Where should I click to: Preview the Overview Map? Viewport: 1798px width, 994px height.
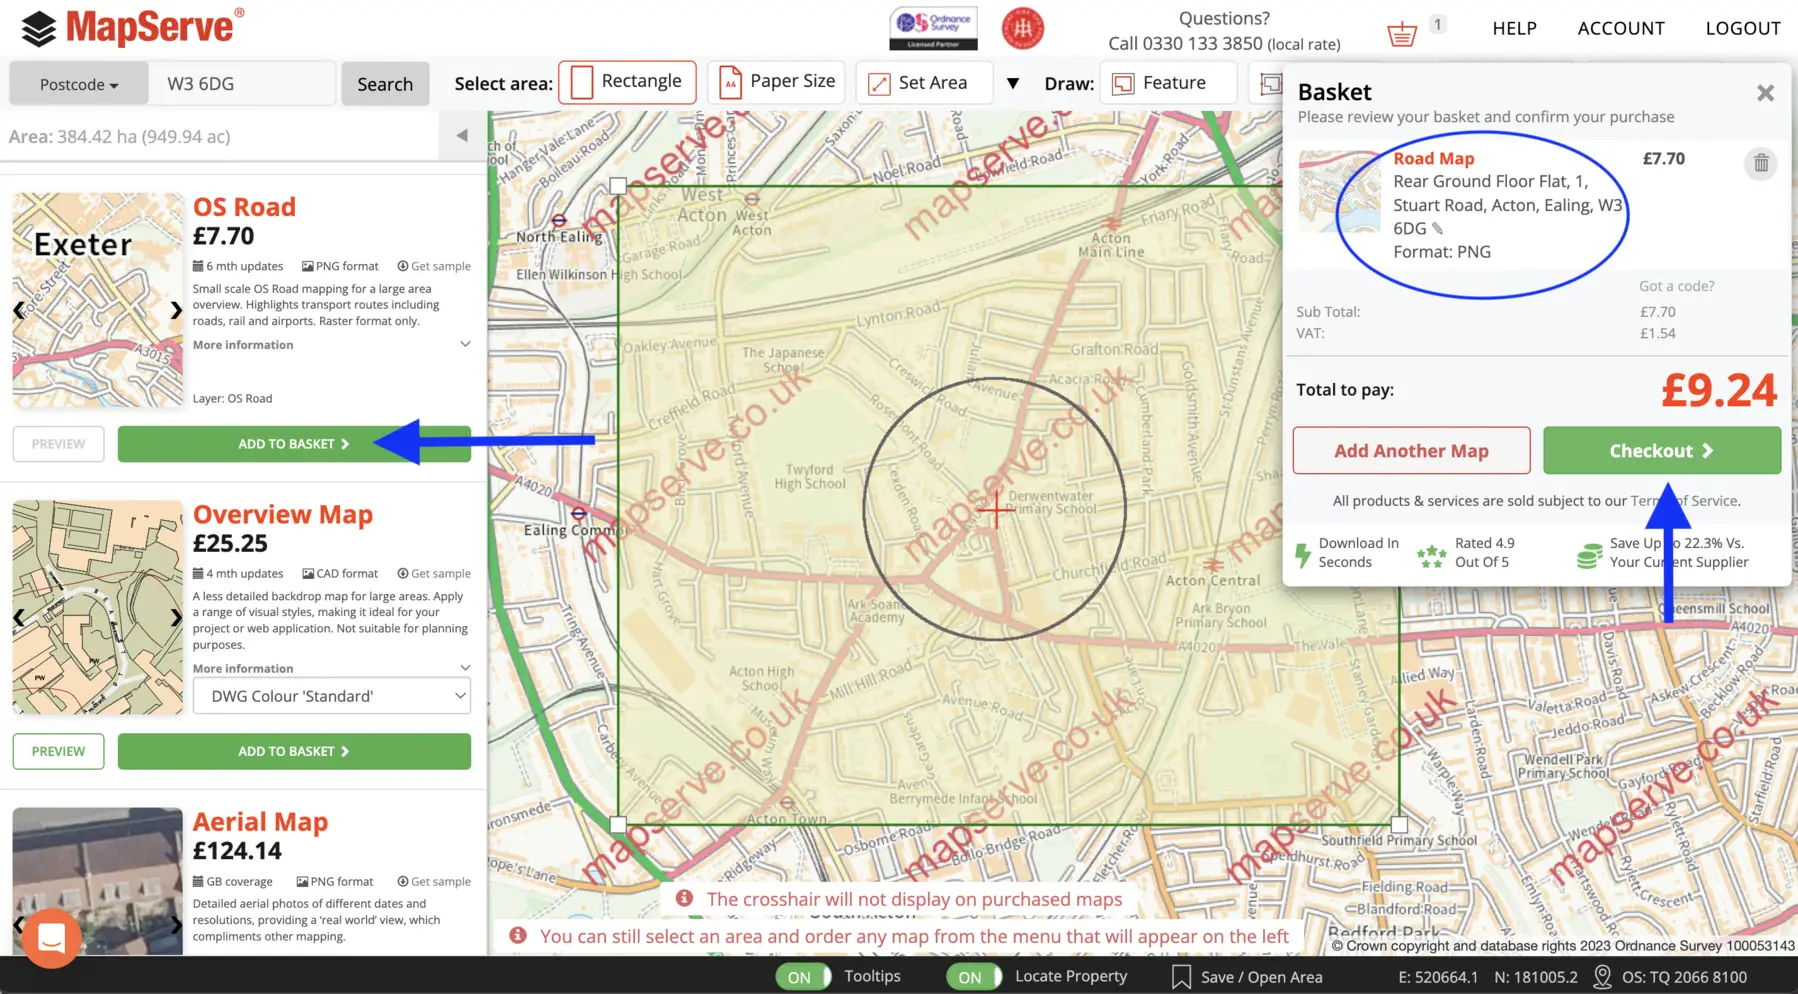[x=58, y=751]
